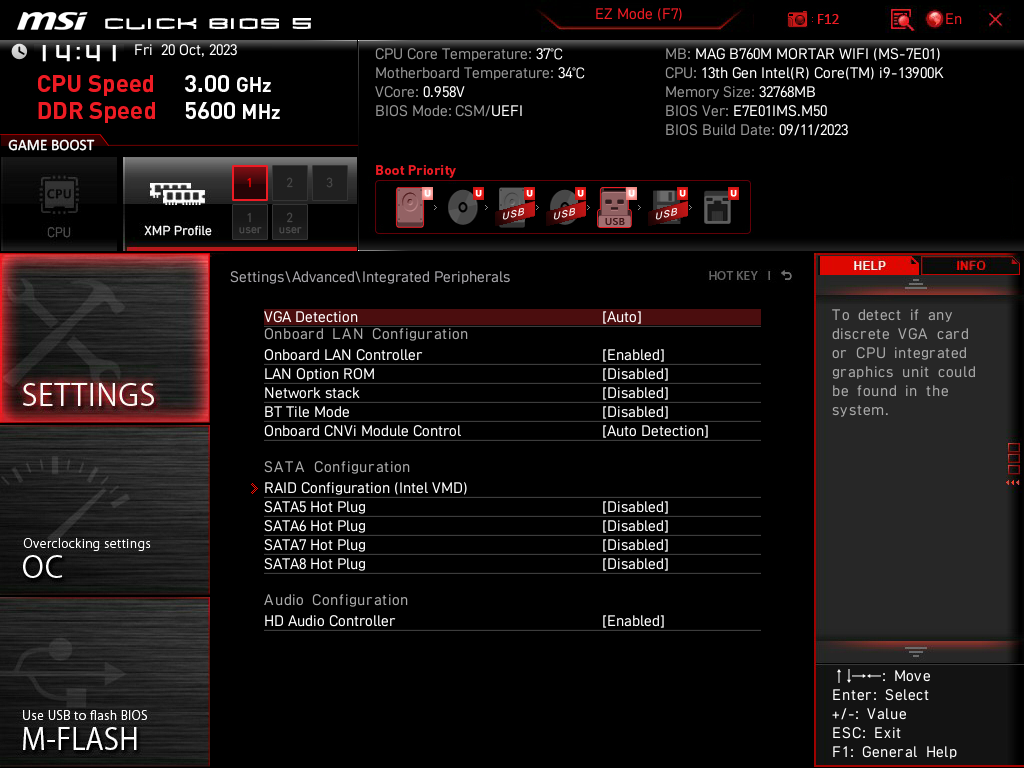Click the help panel top collapse handle
This screenshot has width=1024, height=768.
click(x=916, y=284)
